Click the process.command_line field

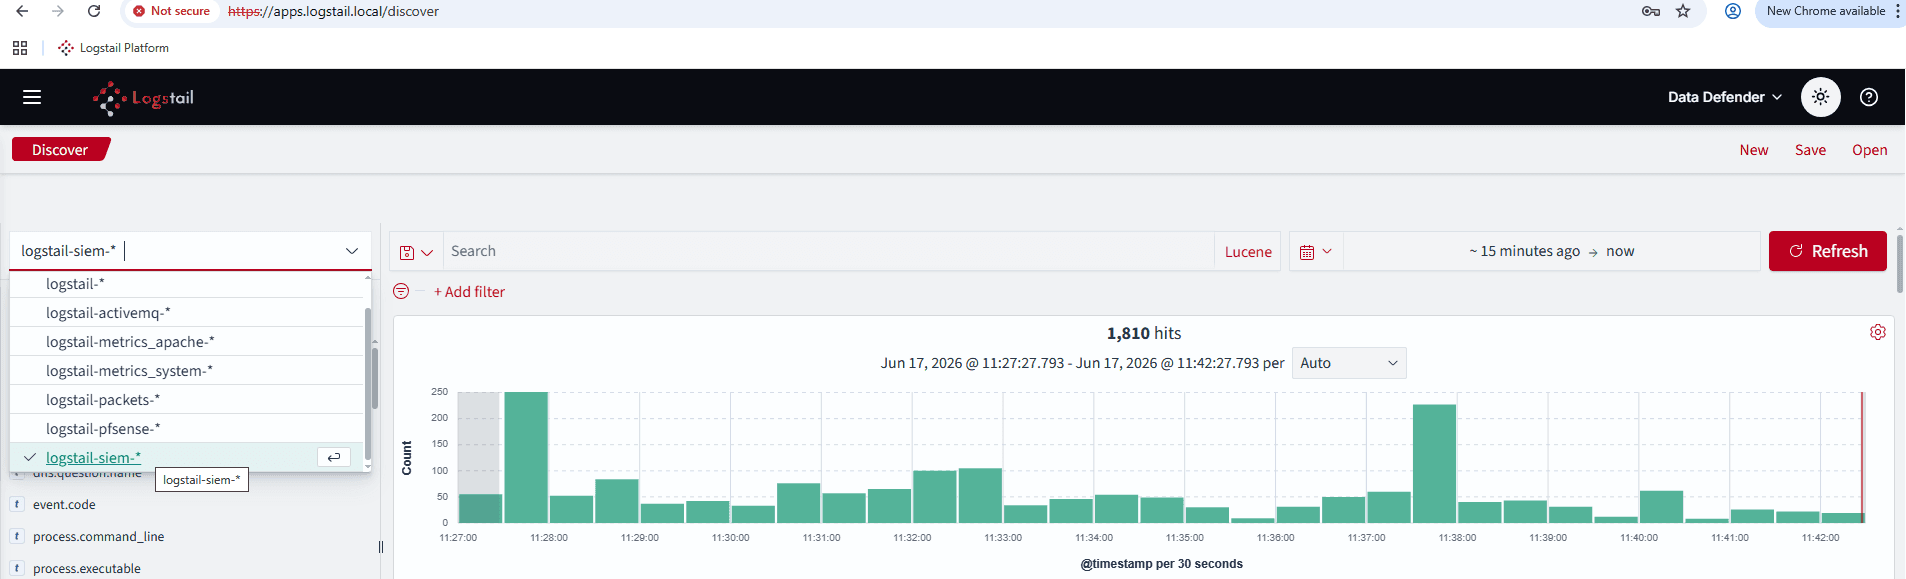click(98, 537)
